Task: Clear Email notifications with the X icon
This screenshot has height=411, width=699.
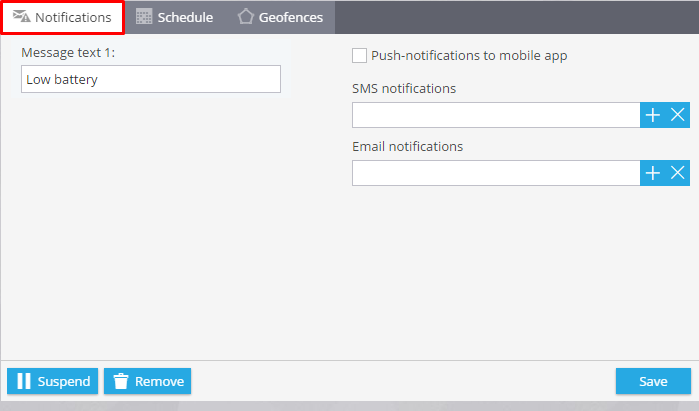Action: 678,173
